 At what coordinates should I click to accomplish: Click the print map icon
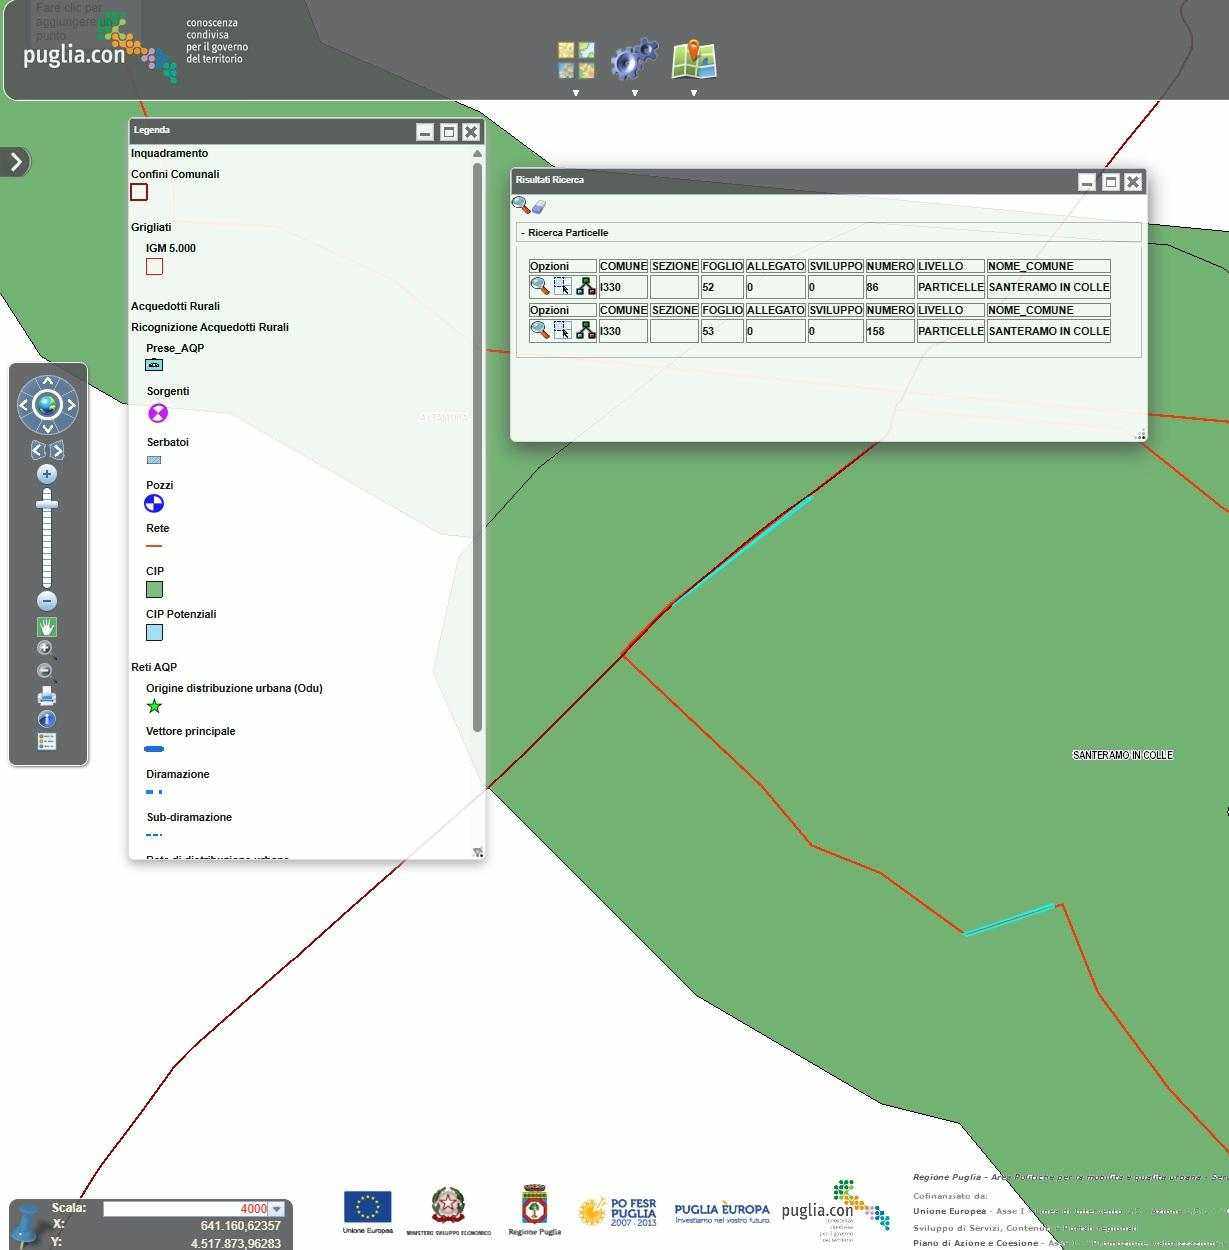tap(46, 696)
